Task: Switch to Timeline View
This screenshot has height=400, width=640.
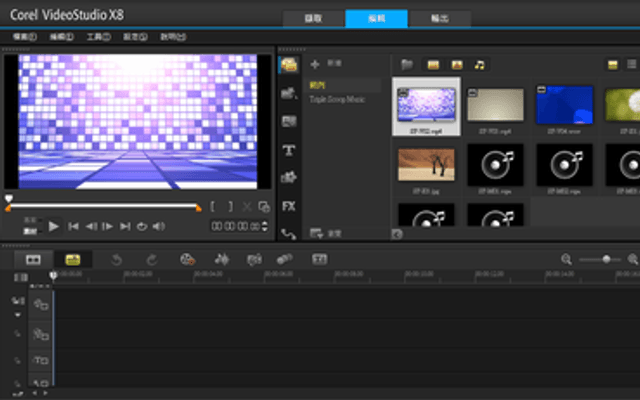Action: pyautogui.click(x=73, y=260)
